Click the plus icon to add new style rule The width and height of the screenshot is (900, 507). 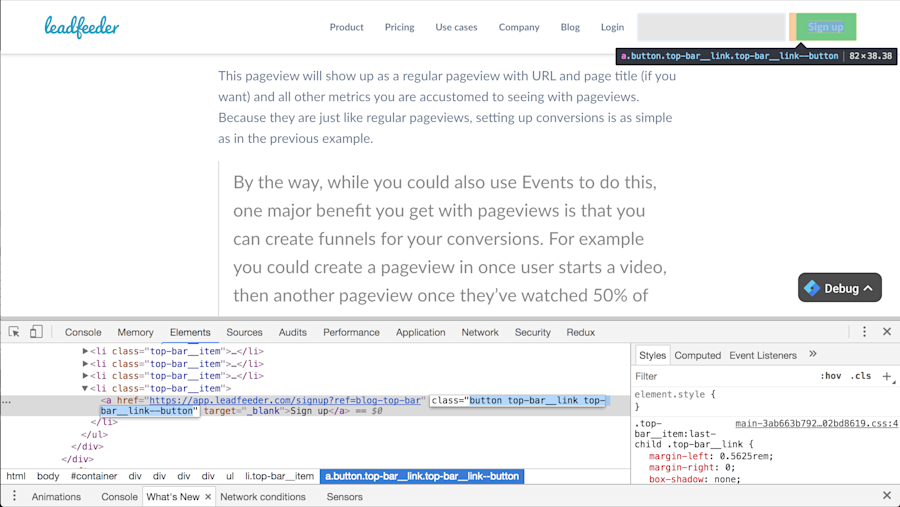tap(887, 376)
